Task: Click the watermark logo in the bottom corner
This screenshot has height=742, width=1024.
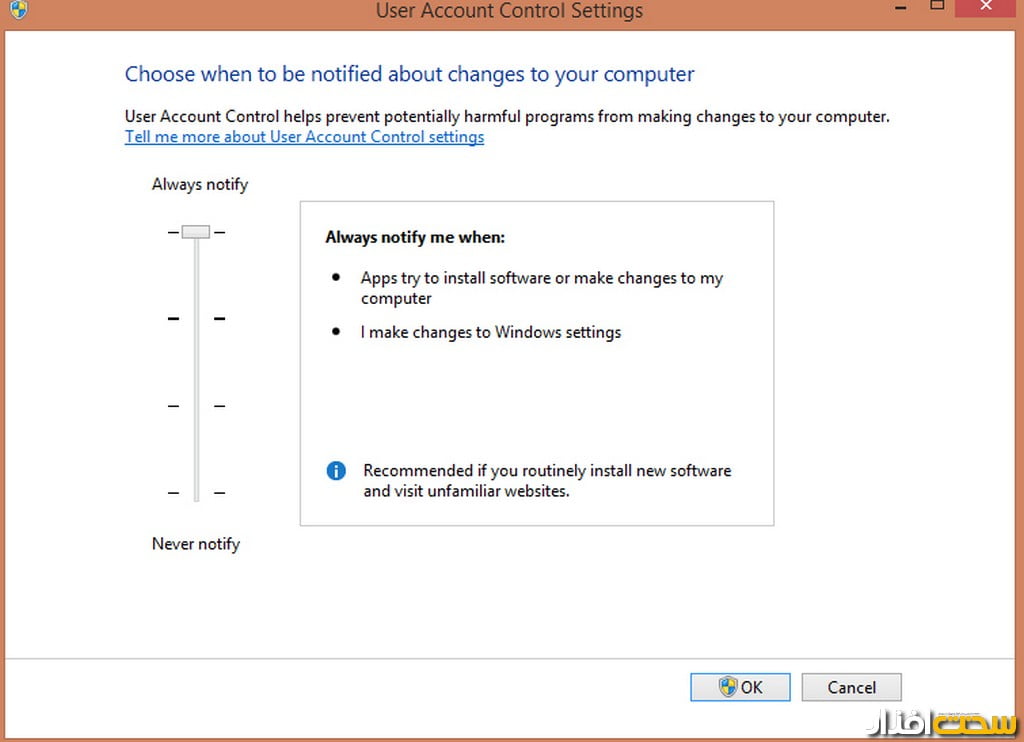Action: (946, 721)
